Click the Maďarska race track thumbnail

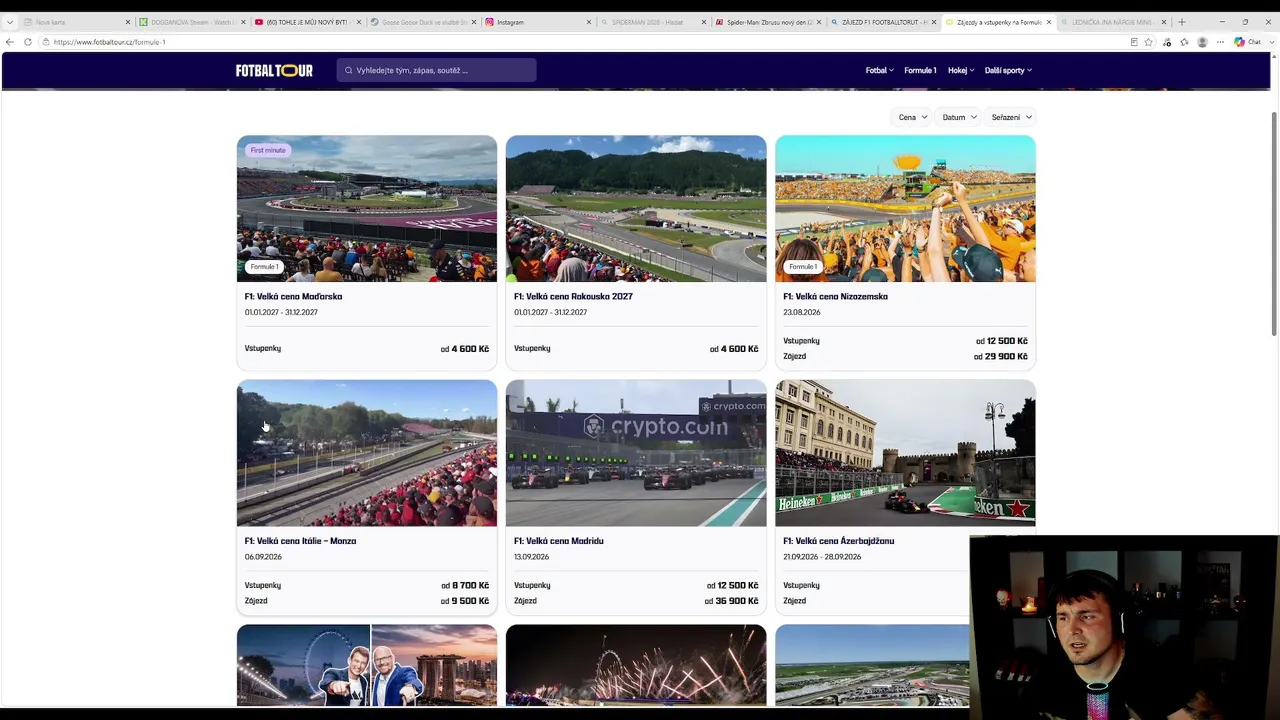(367, 208)
